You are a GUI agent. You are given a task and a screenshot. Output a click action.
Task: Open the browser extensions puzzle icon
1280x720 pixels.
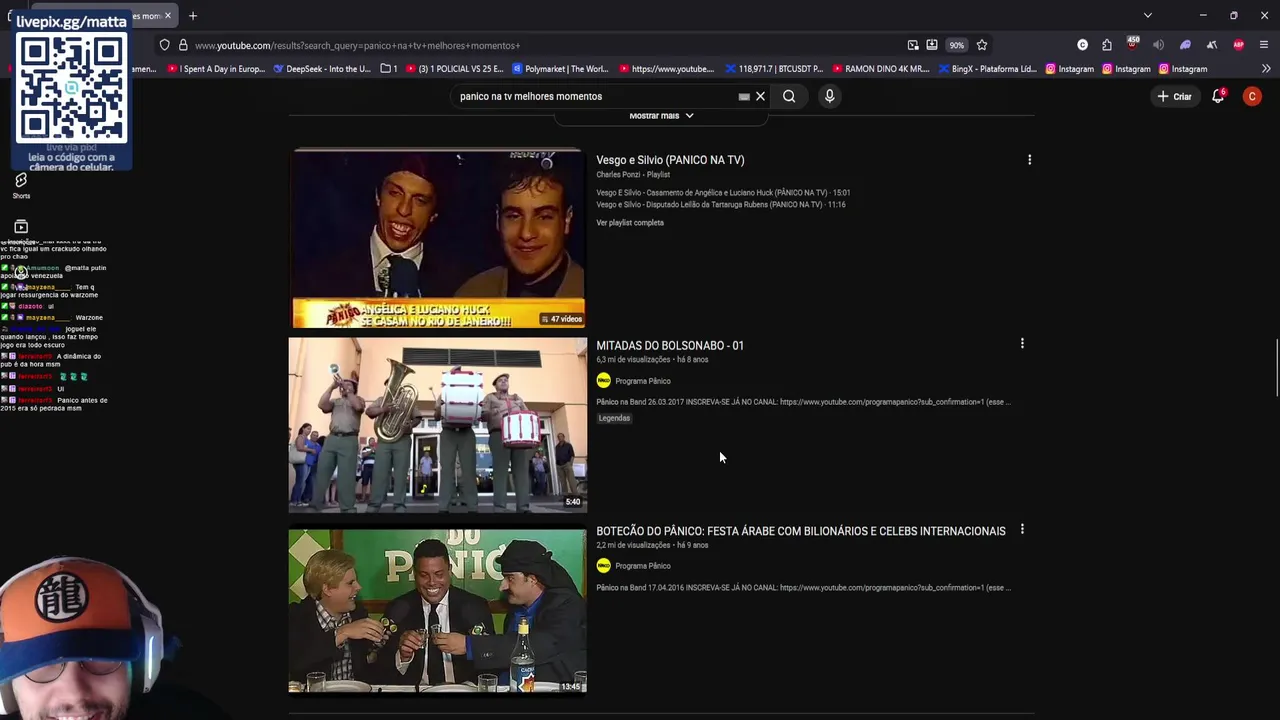coord(1107,45)
